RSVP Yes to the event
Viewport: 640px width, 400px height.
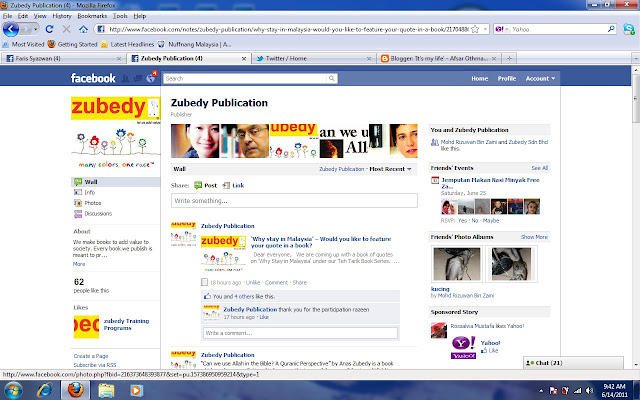pos(462,220)
